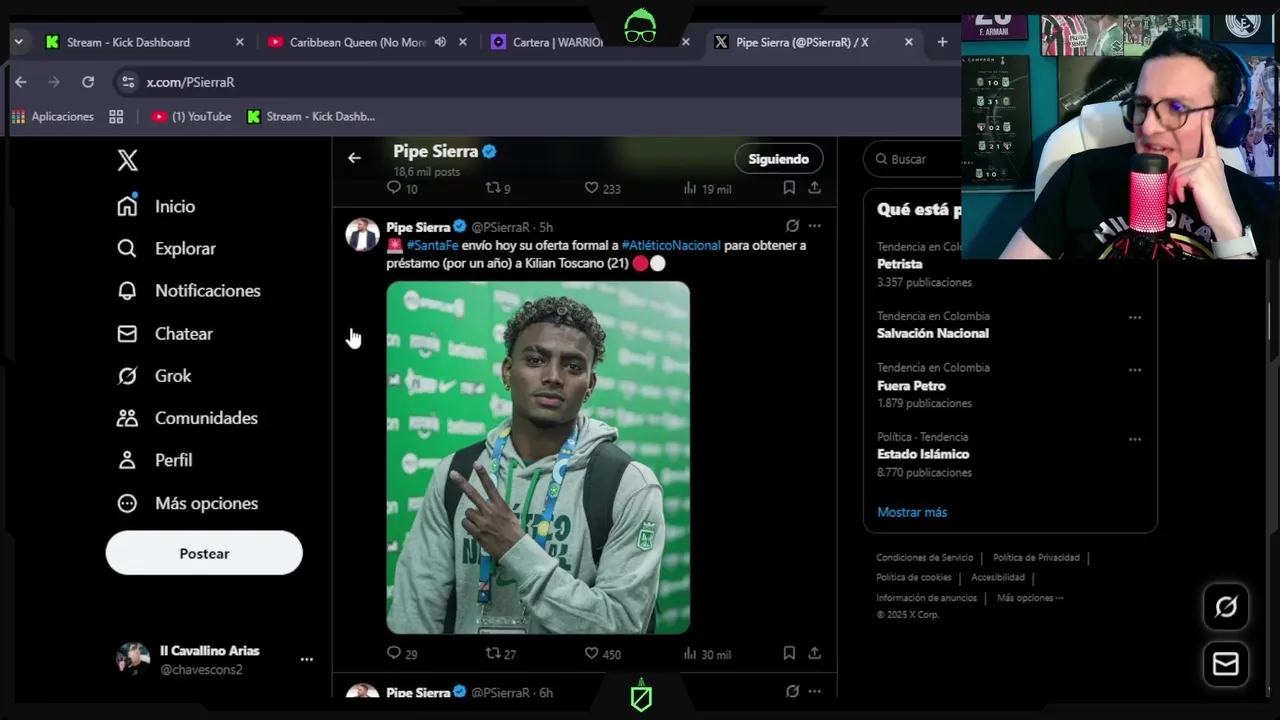Click the Postear button
The width and height of the screenshot is (1280, 720).
click(x=204, y=553)
